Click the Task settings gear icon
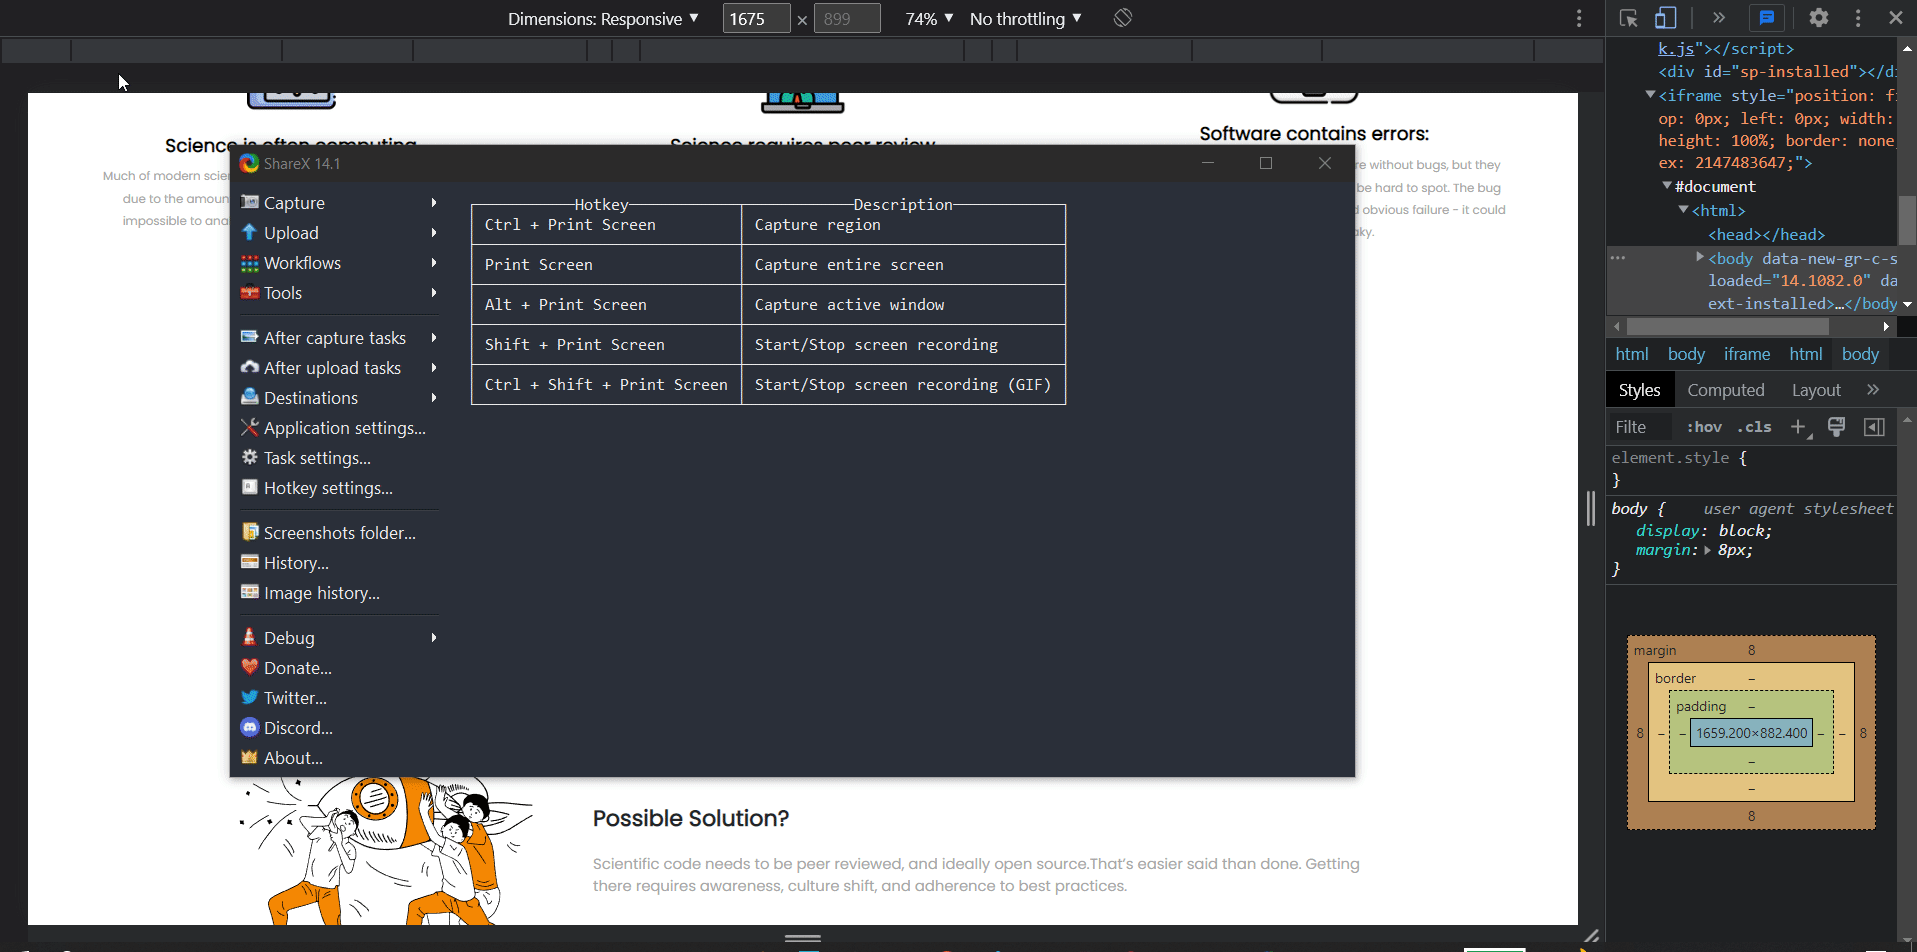Screen dimensions: 1917x952 tap(250, 457)
